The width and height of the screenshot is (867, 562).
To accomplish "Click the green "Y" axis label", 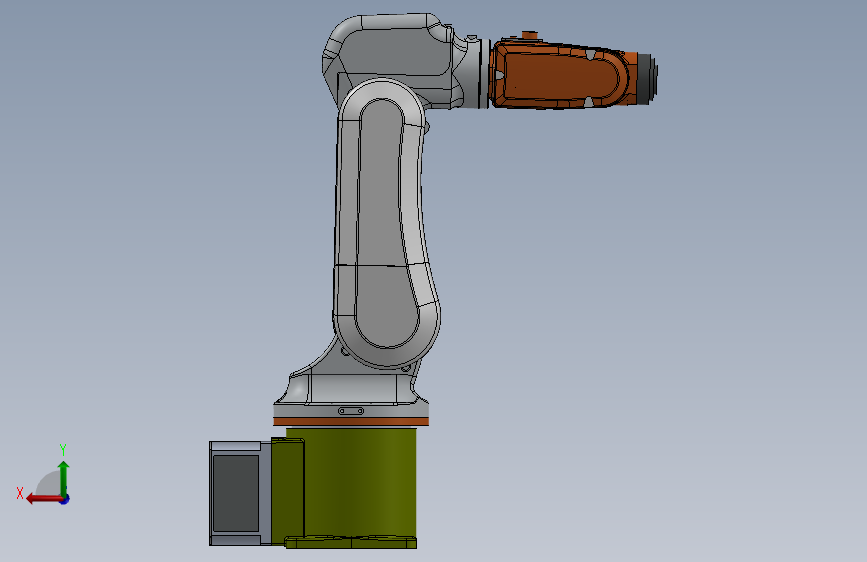I will click(x=63, y=449).
